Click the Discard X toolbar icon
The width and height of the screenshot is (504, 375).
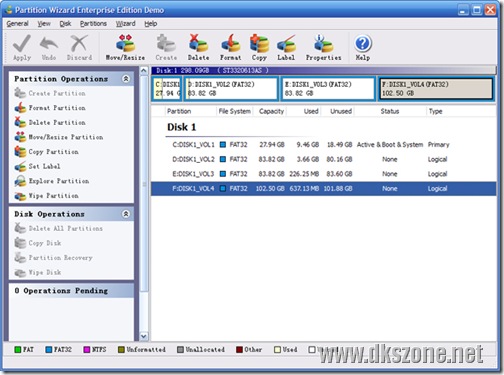(x=79, y=43)
